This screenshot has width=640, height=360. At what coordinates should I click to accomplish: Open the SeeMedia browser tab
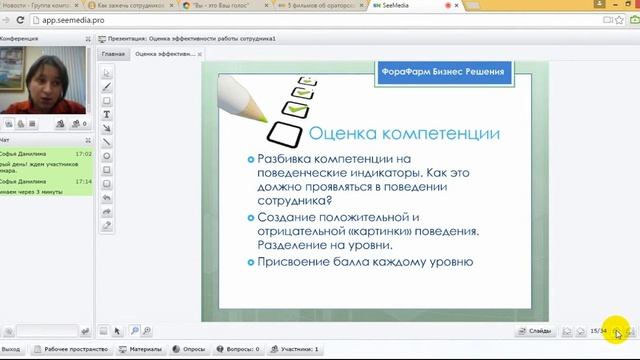(410, 5)
